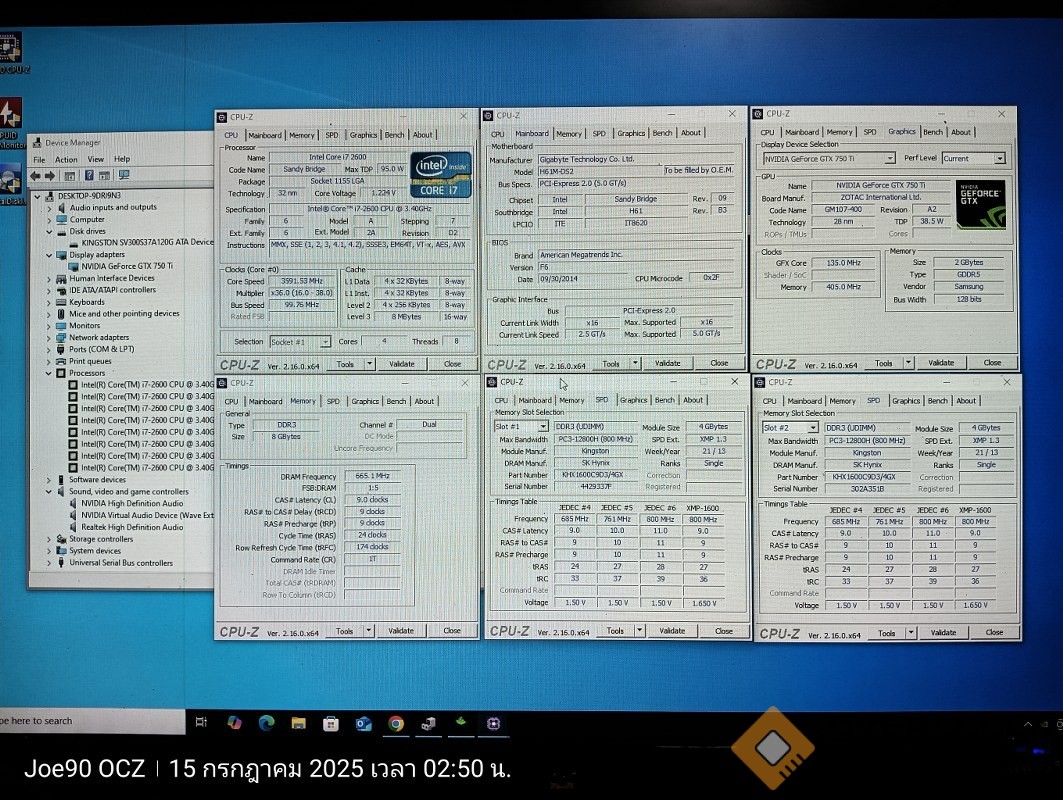Viewport: 1063px width, 800px height.
Task: Expand the Network adapters category
Action: (49, 337)
